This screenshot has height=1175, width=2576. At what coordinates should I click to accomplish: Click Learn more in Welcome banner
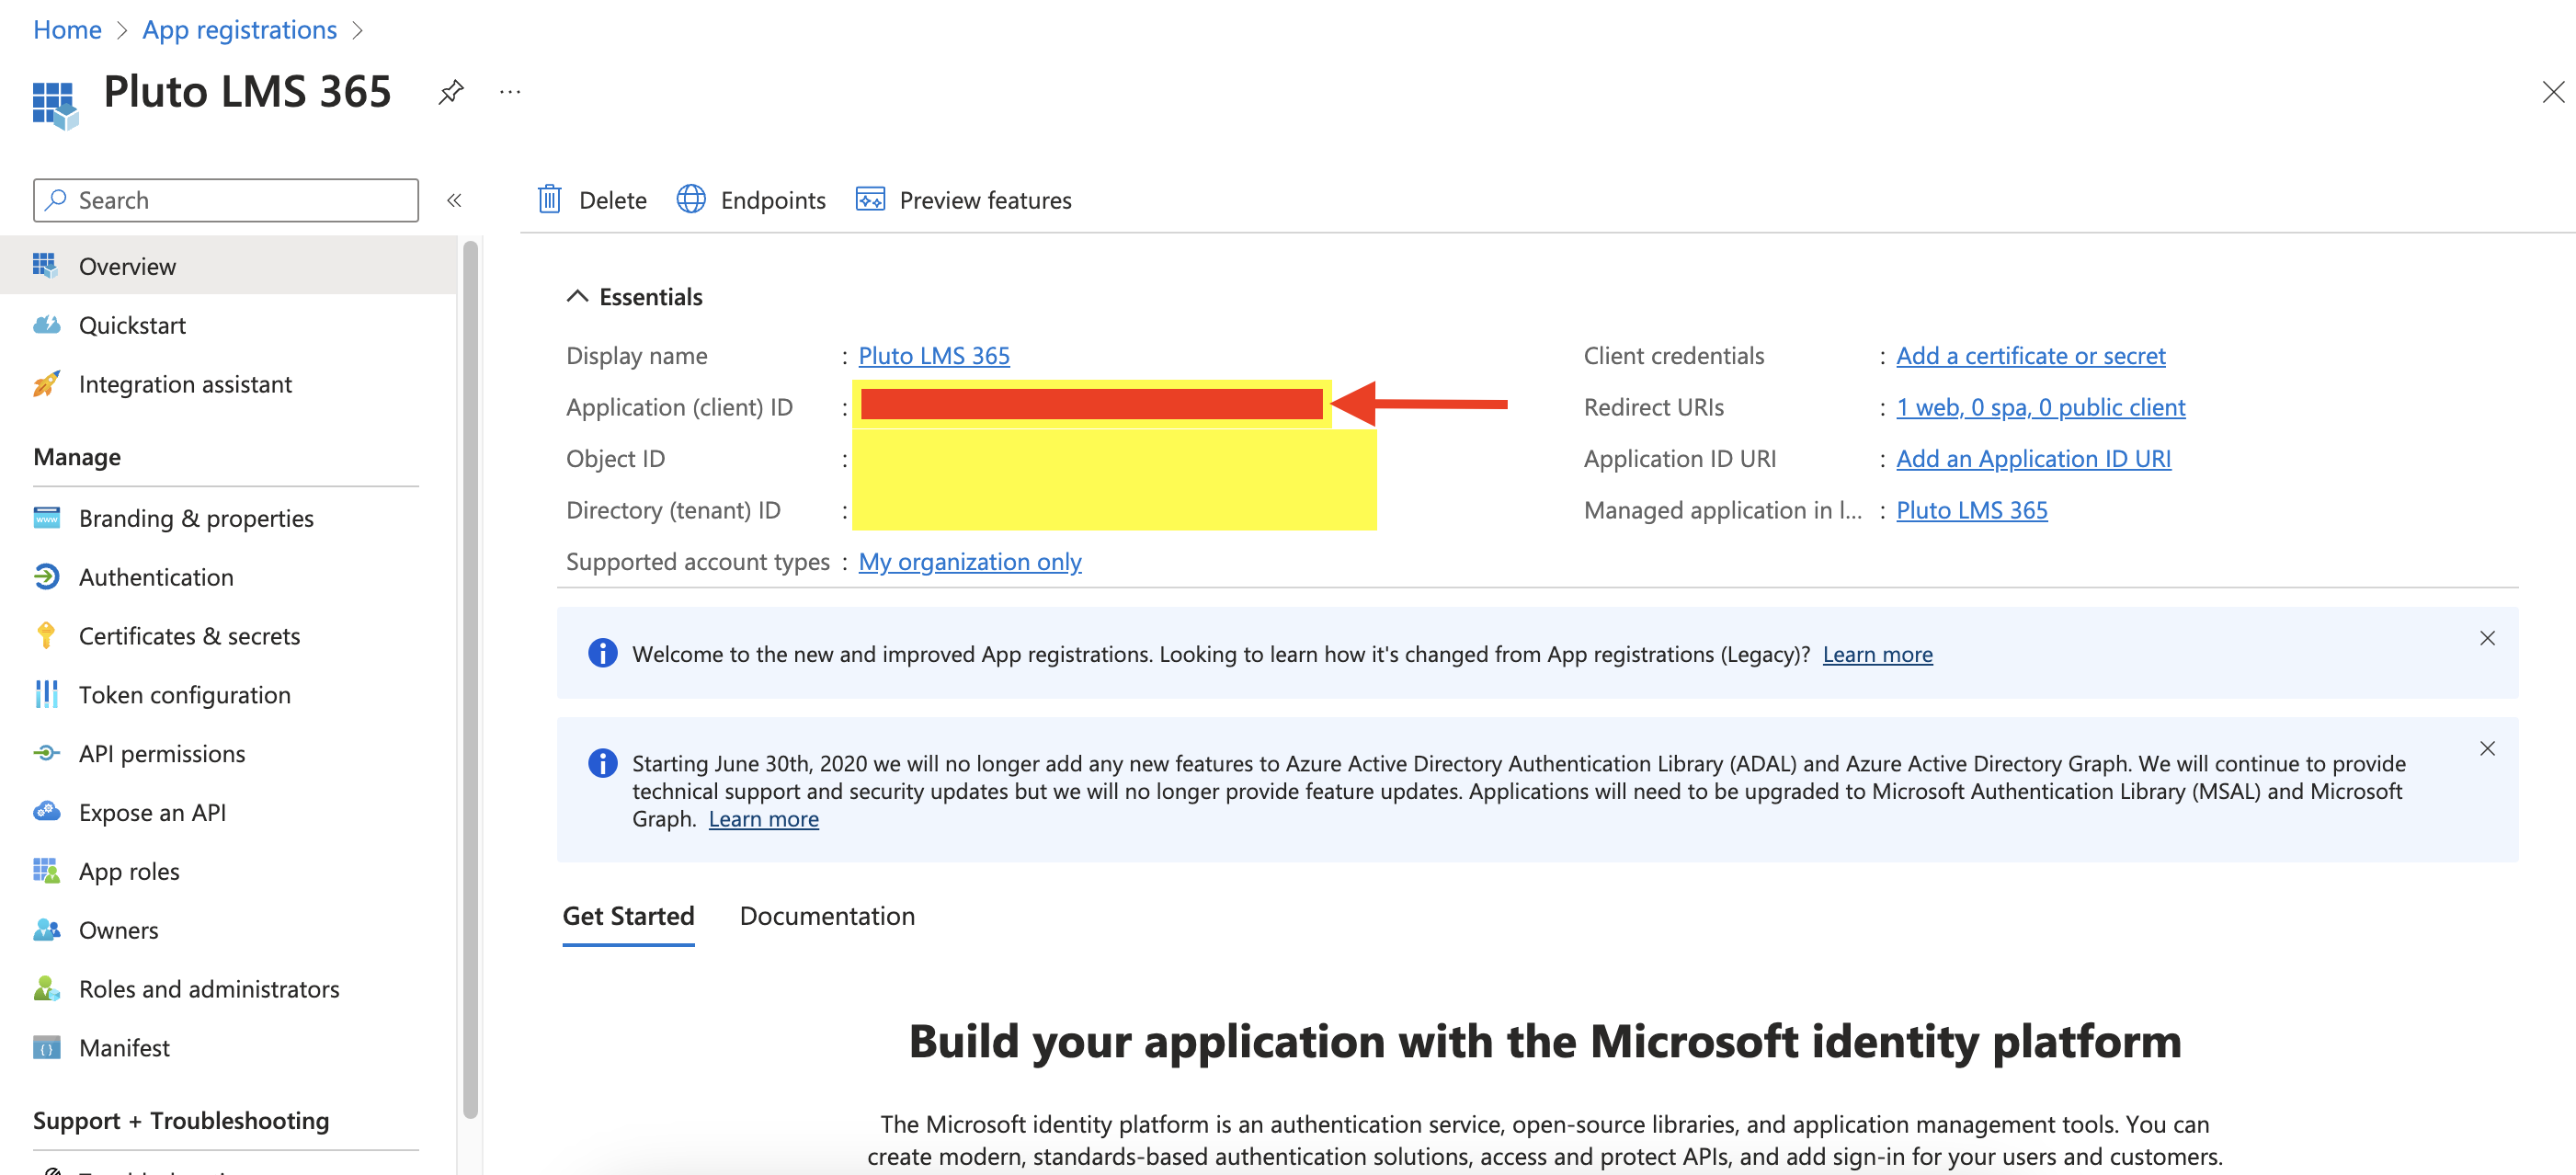point(1877,653)
